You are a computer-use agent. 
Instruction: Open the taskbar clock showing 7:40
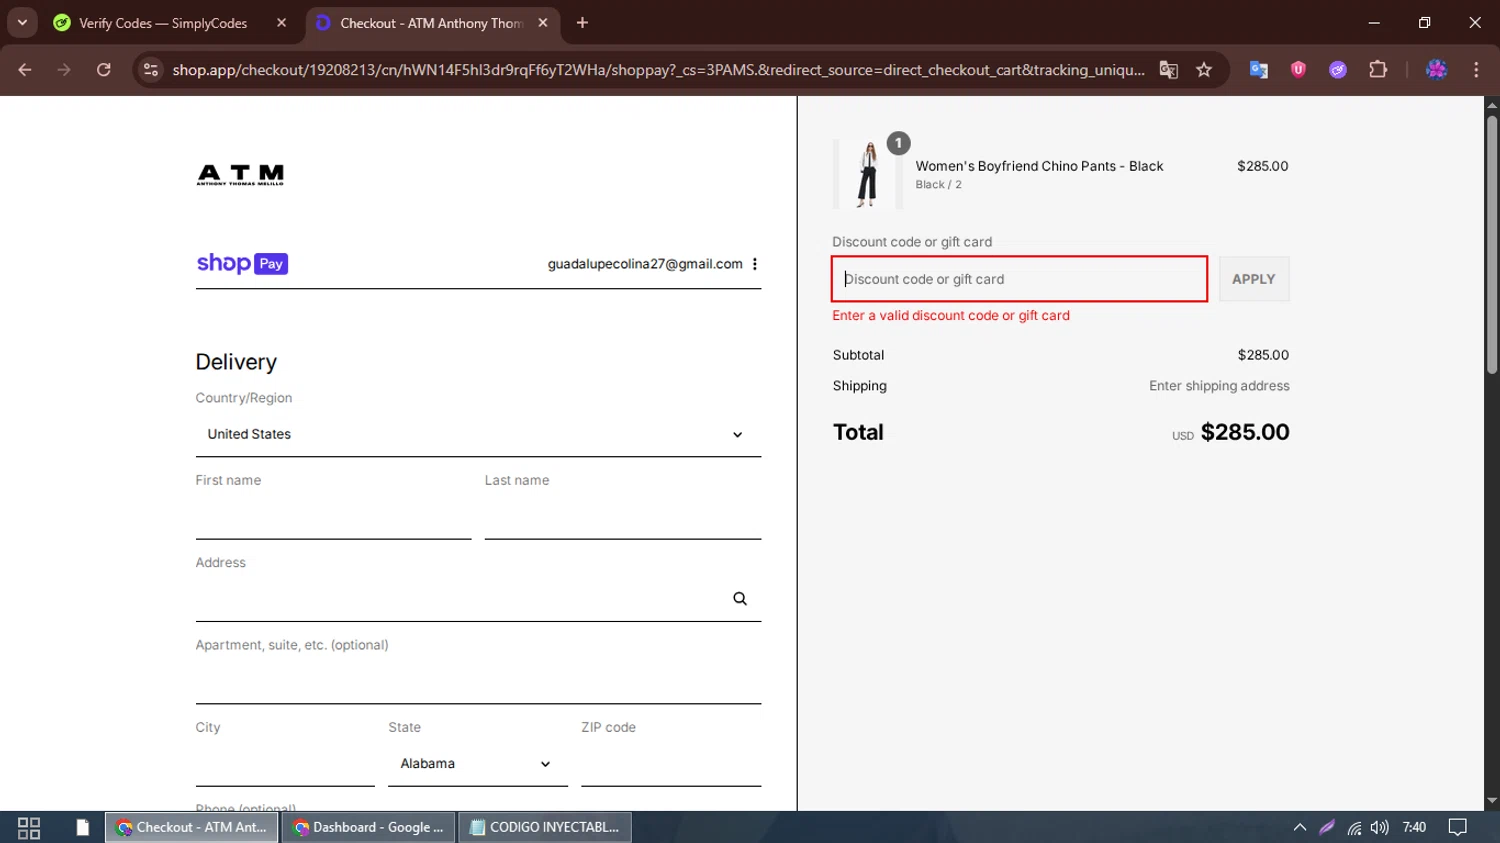pos(1414,827)
